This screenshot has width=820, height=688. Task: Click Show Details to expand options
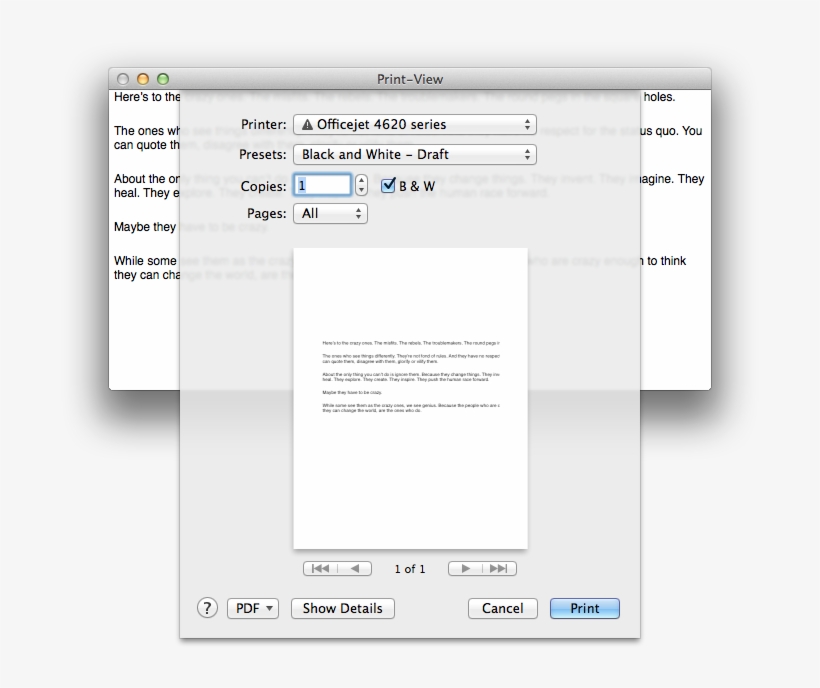[x=342, y=608]
